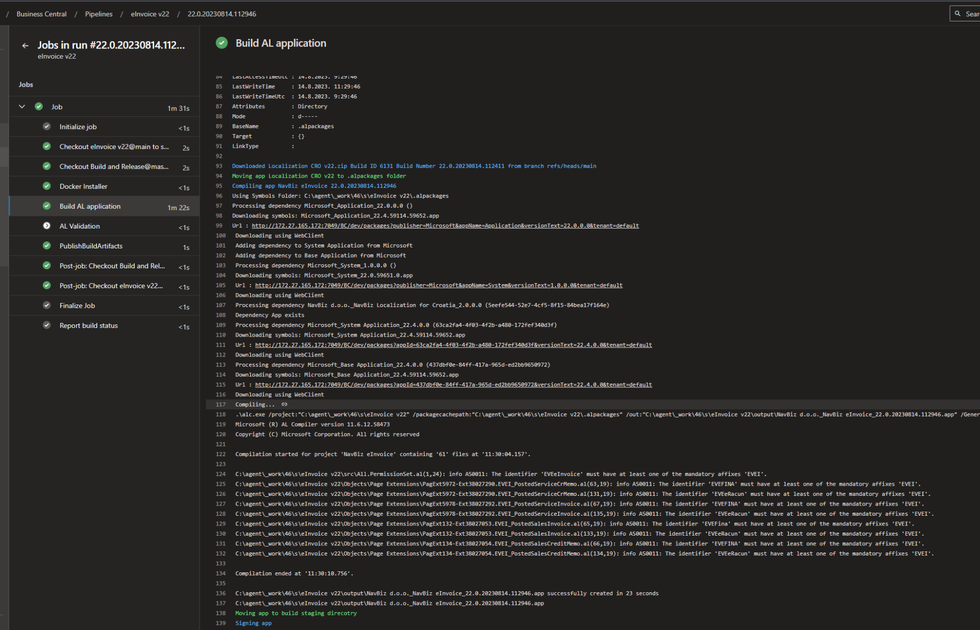
Task: Click in the search box at top right
Action: pos(965,13)
